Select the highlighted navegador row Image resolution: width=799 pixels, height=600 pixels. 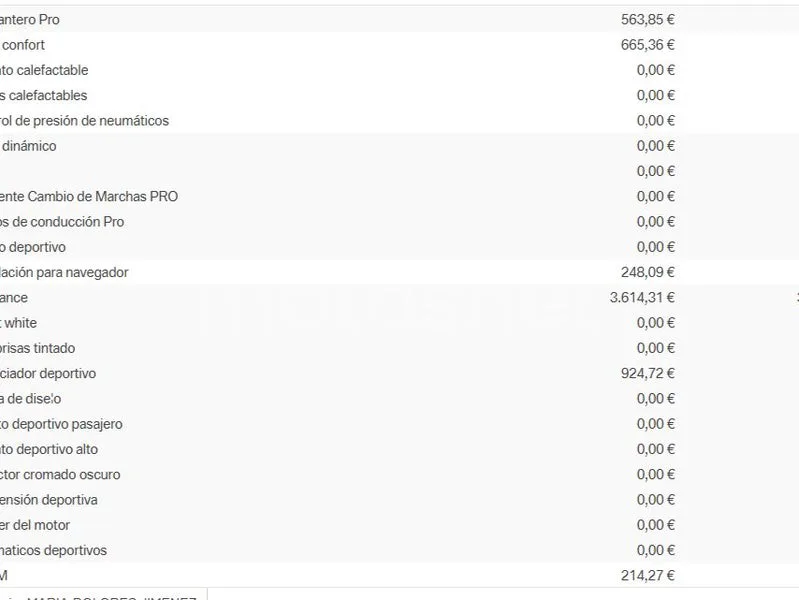coord(400,272)
